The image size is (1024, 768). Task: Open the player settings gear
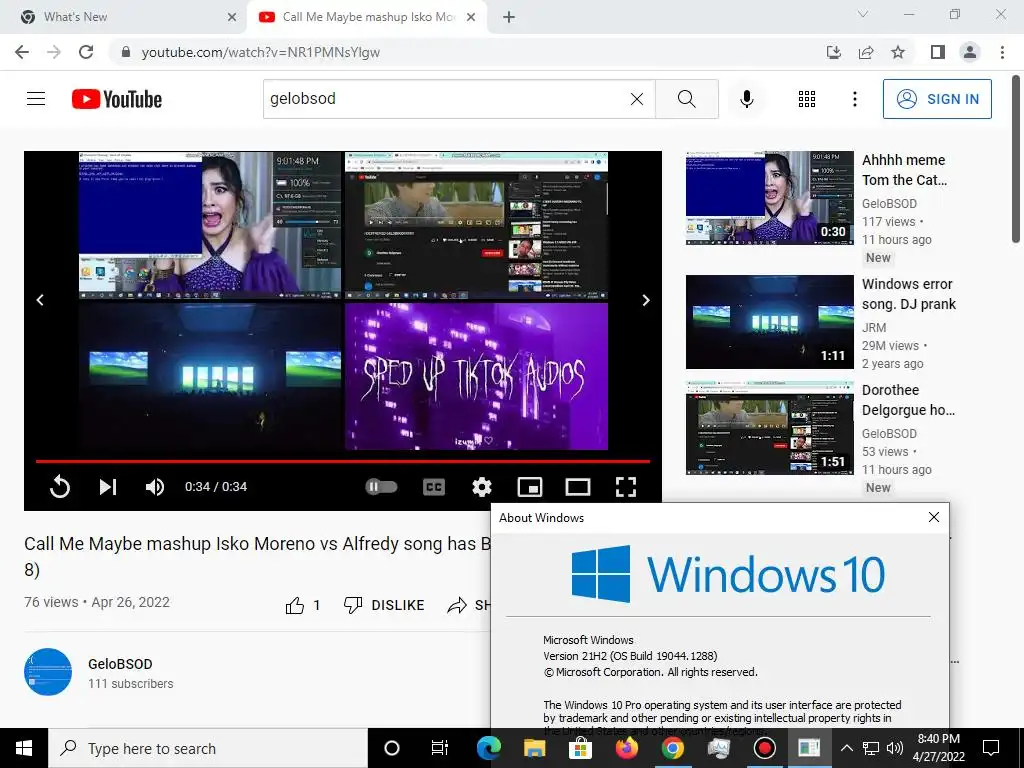click(482, 487)
